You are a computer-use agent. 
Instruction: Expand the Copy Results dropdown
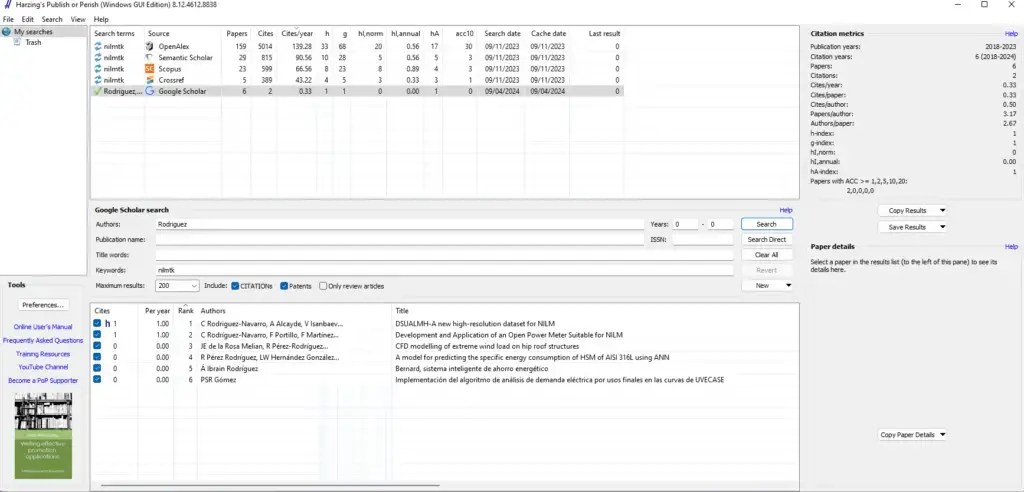coord(942,211)
